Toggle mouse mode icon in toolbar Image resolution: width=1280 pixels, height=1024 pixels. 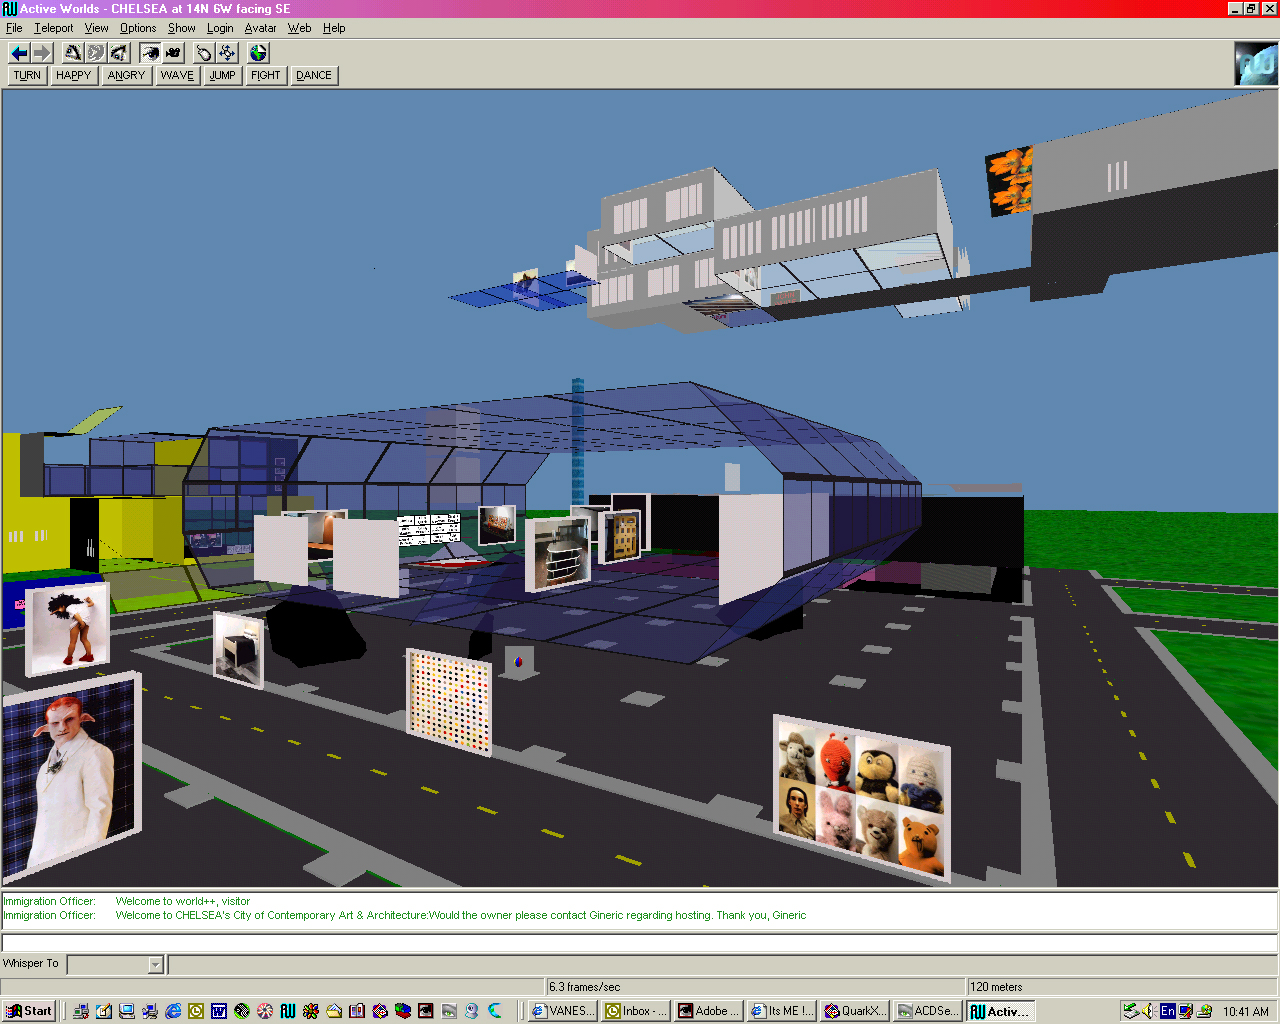click(204, 53)
